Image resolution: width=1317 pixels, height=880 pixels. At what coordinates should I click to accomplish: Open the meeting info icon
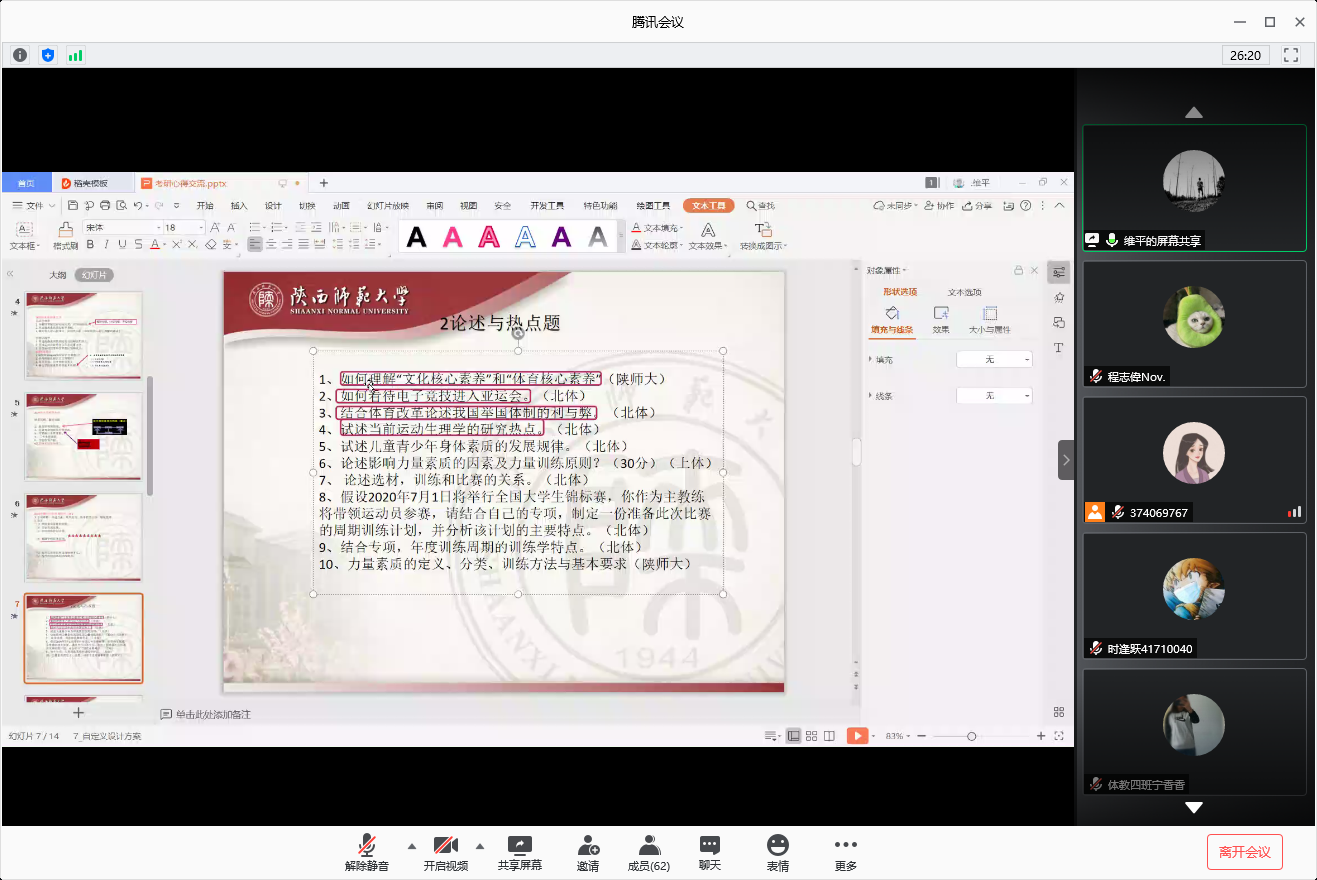[20, 55]
